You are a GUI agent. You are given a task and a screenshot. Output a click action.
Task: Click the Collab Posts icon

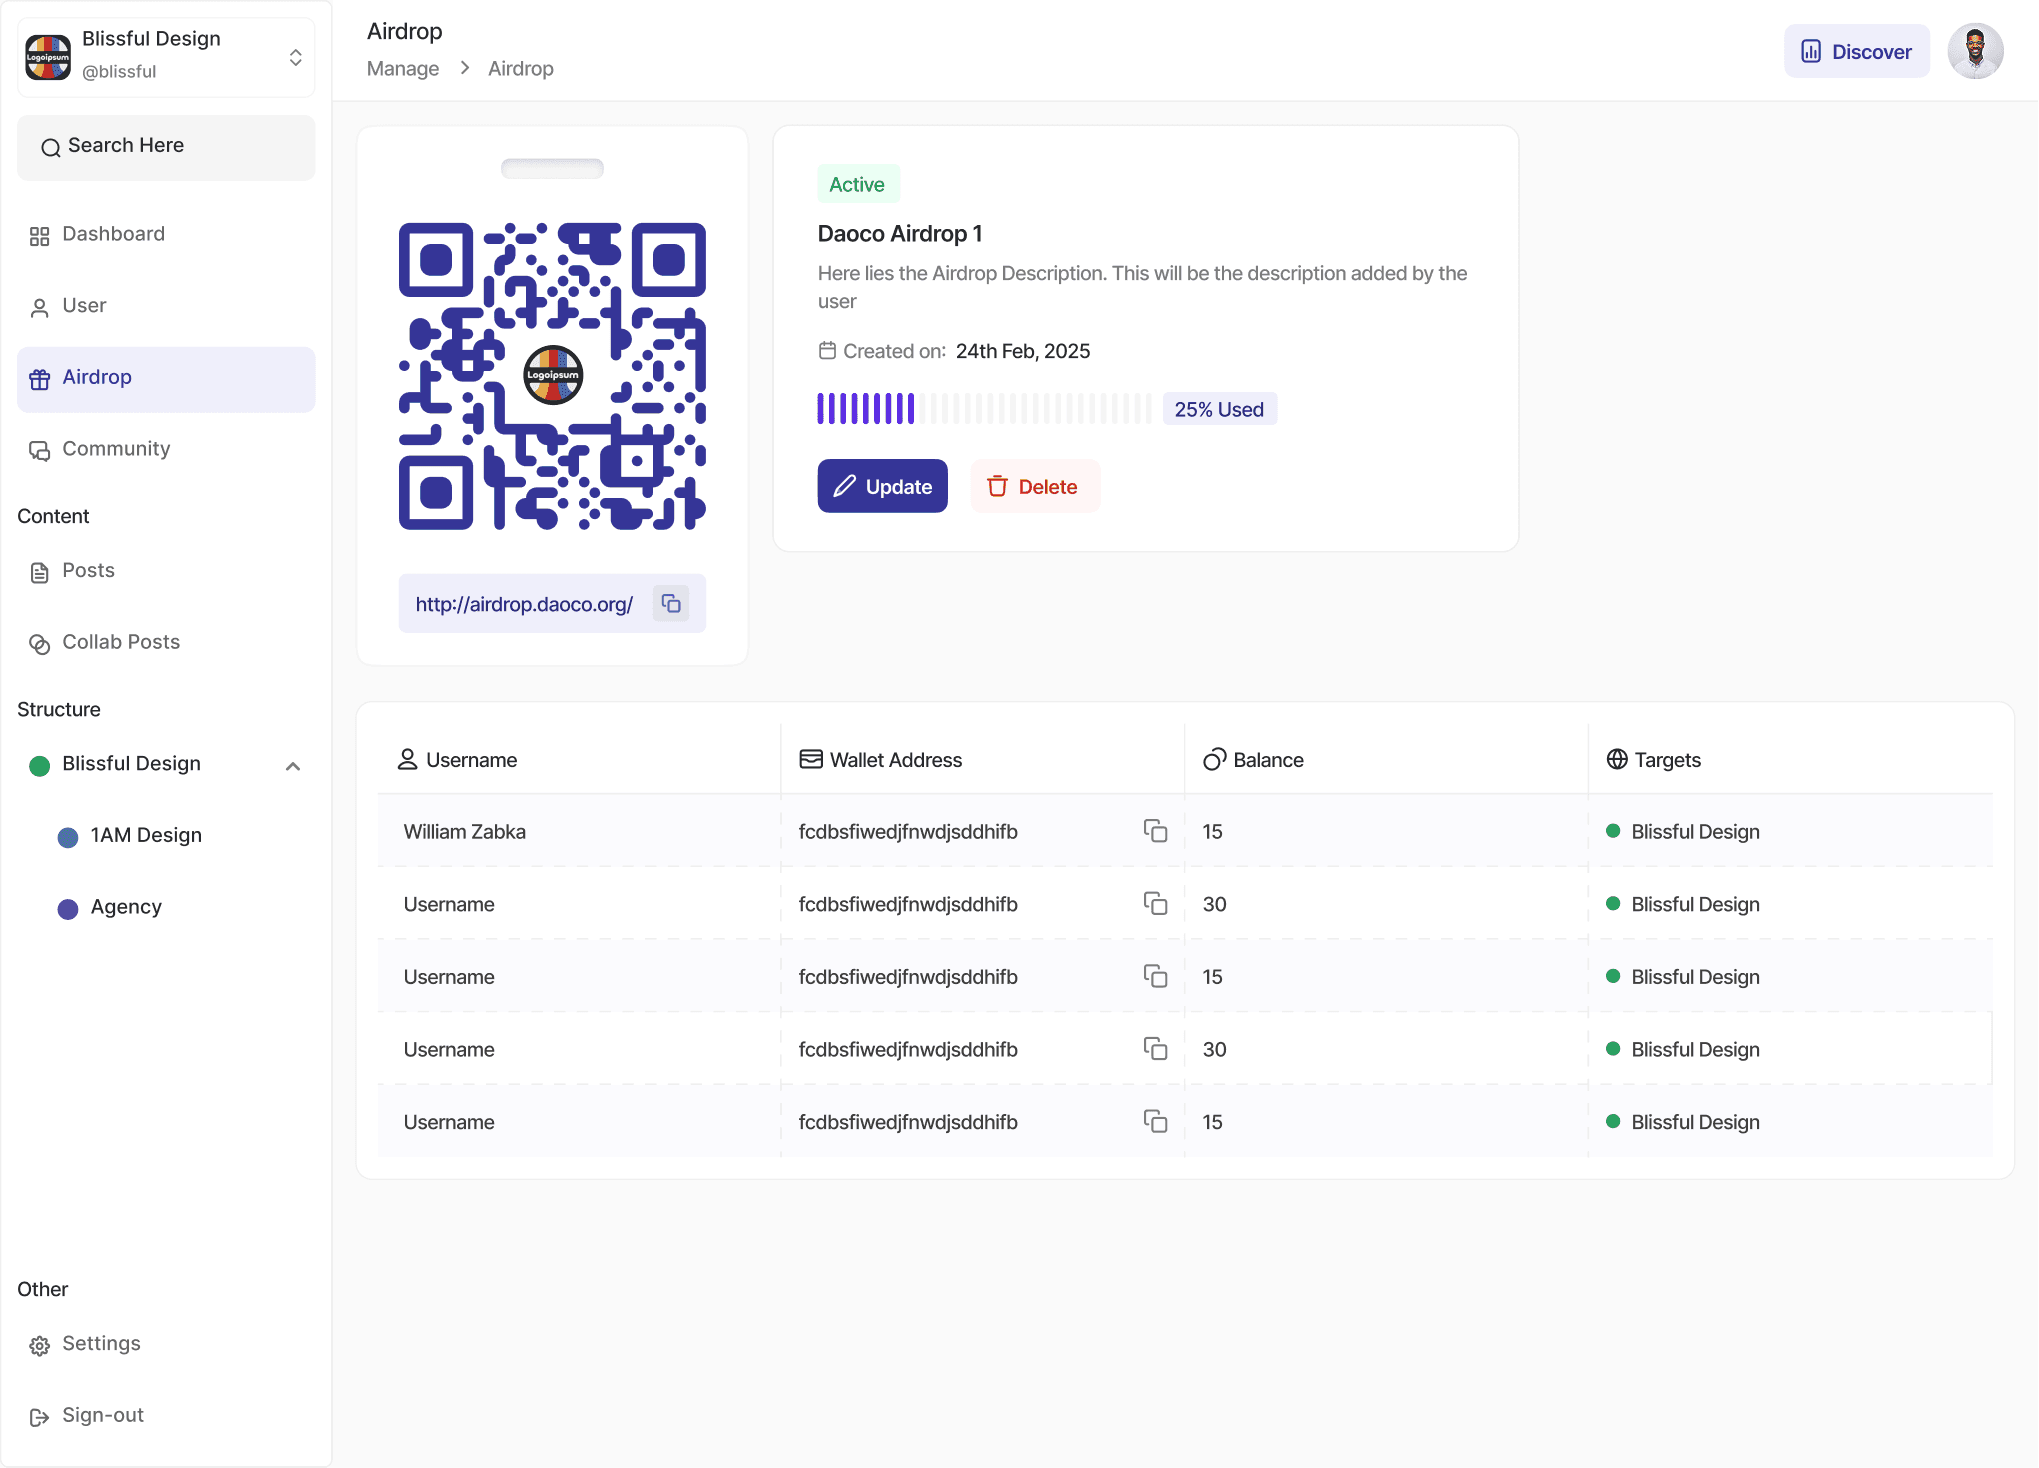pyautogui.click(x=39, y=644)
